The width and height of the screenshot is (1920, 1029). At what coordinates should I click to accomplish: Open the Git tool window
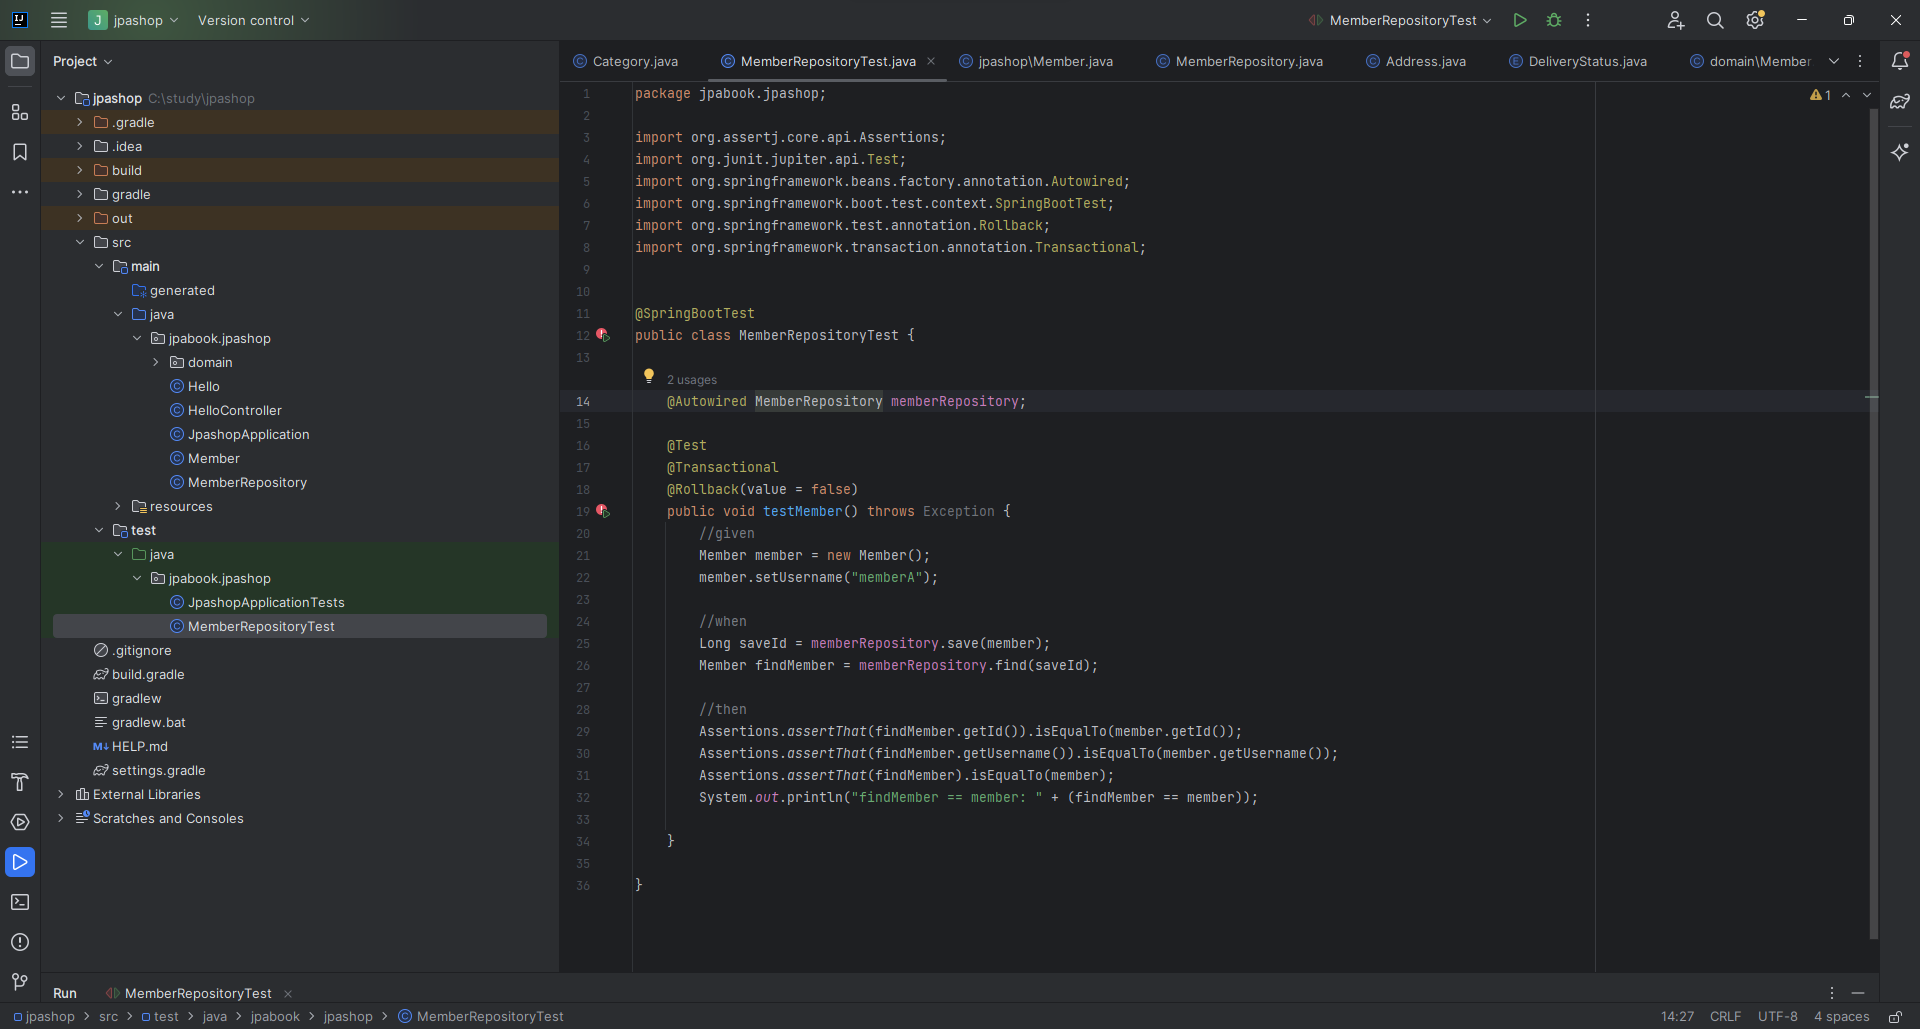[x=20, y=982]
